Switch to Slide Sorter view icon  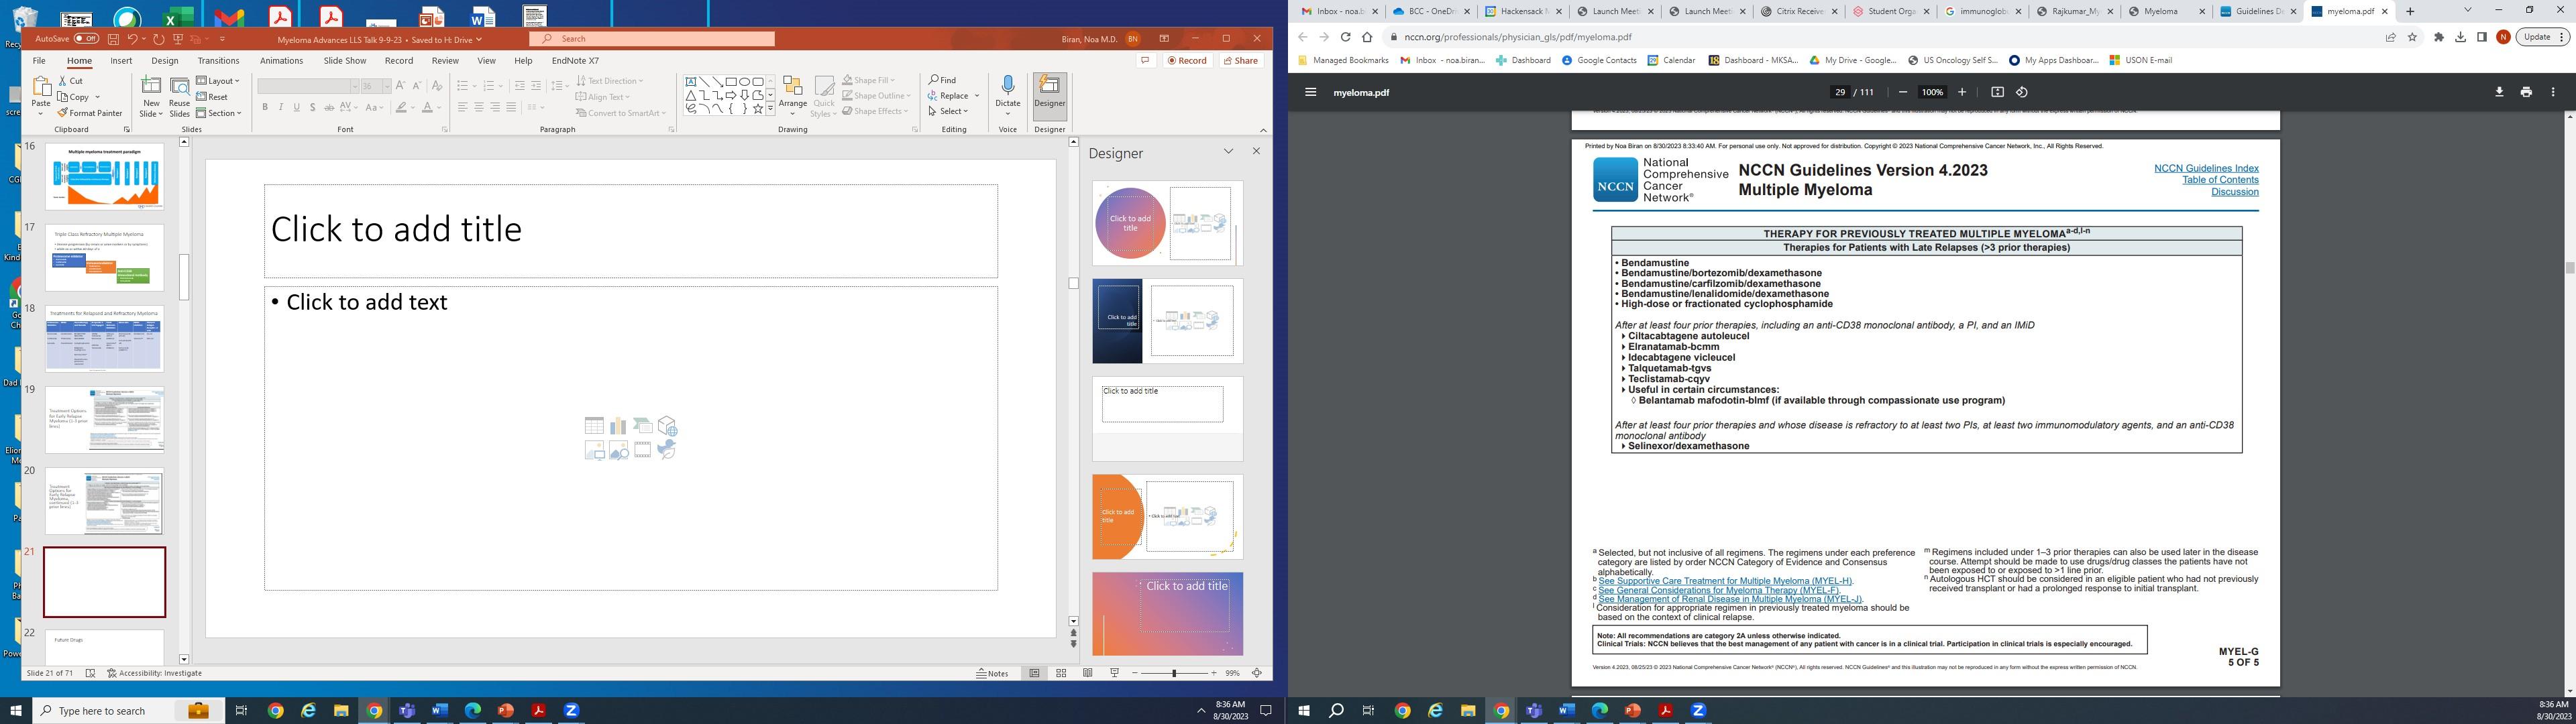tap(1061, 673)
